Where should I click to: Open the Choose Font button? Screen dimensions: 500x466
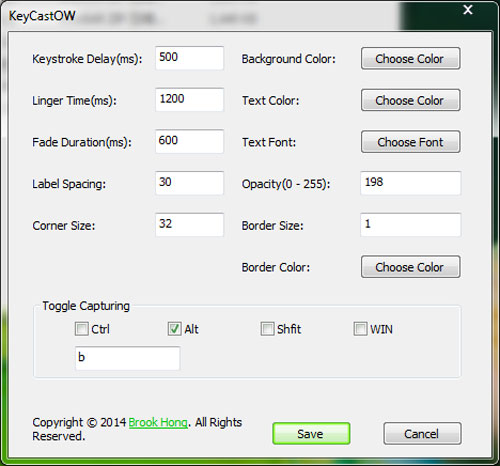click(411, 142)
